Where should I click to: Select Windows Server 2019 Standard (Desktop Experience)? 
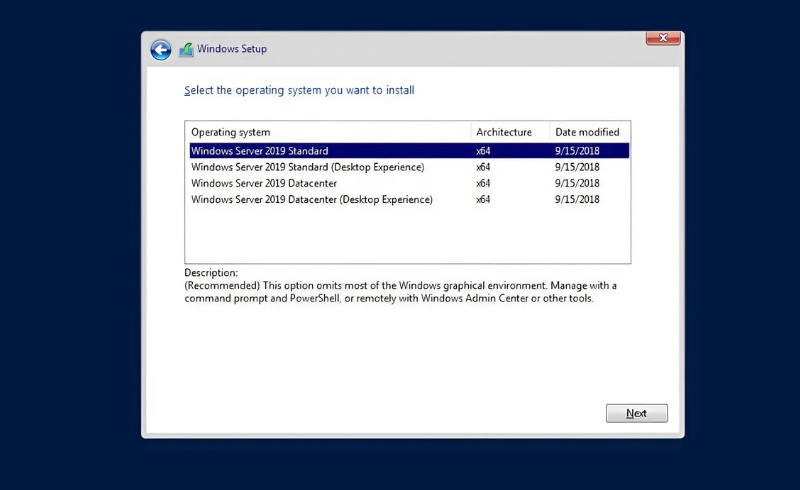409,167
